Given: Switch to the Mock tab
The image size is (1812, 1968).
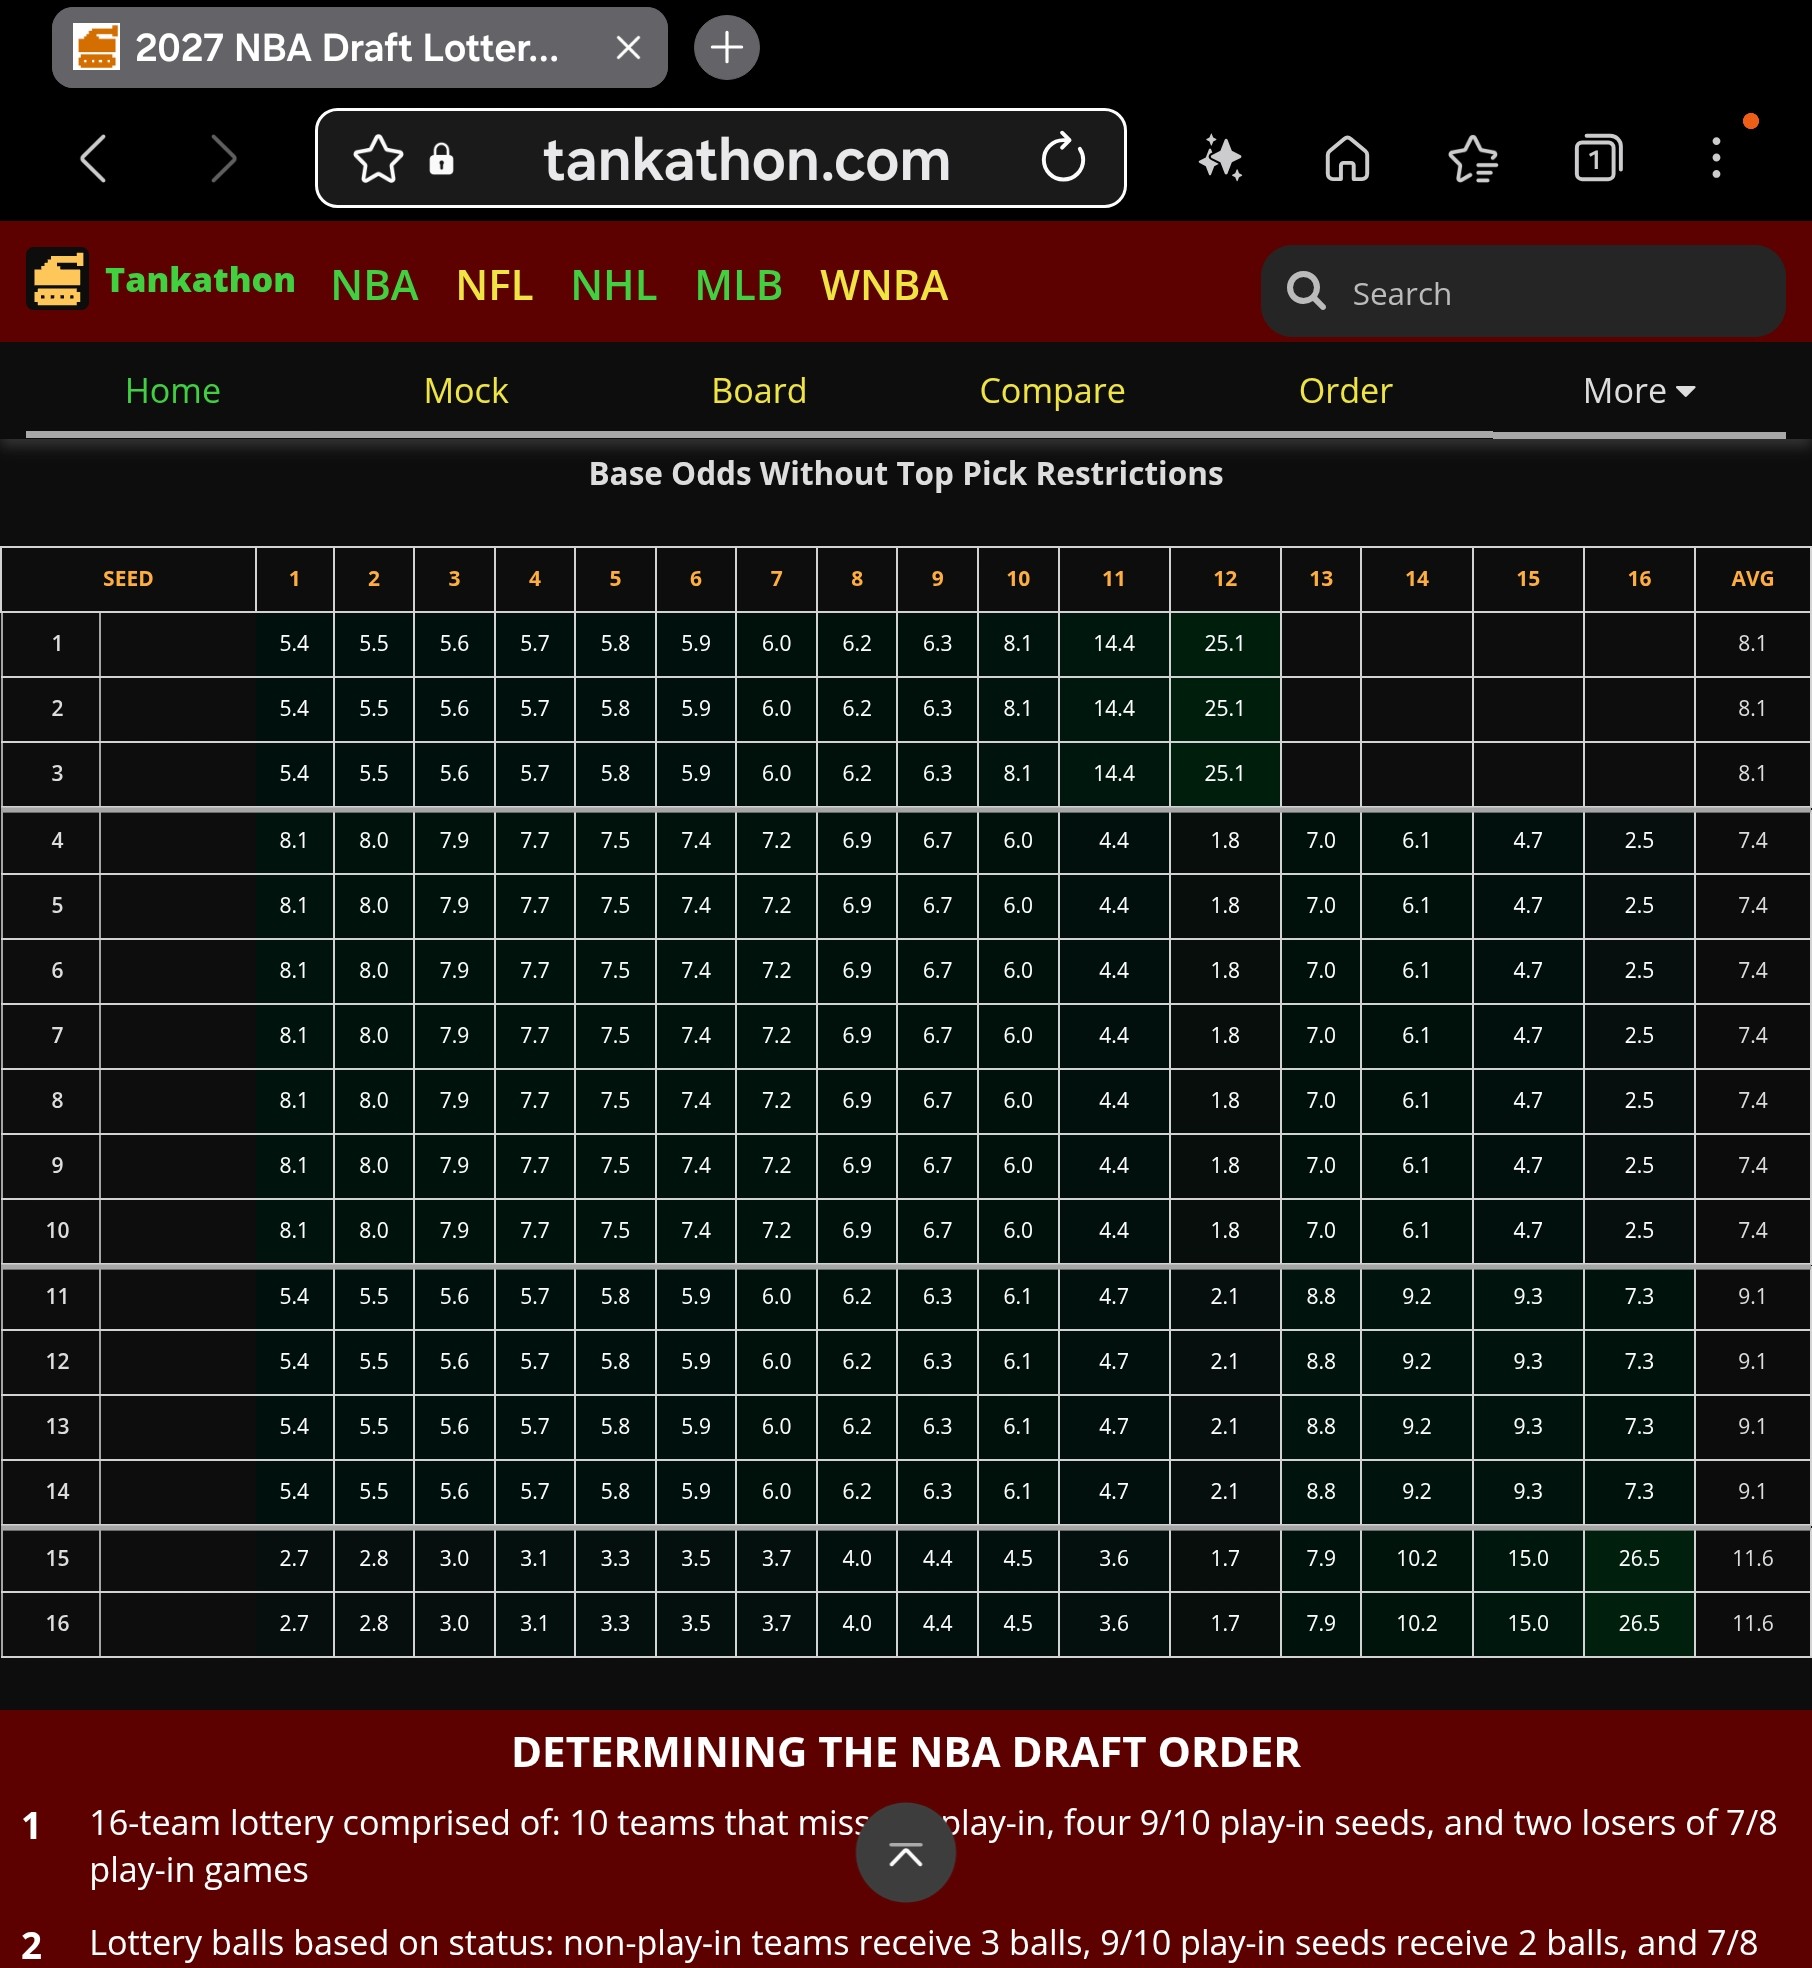Looking at the screenshot, I should click(466, 391).
